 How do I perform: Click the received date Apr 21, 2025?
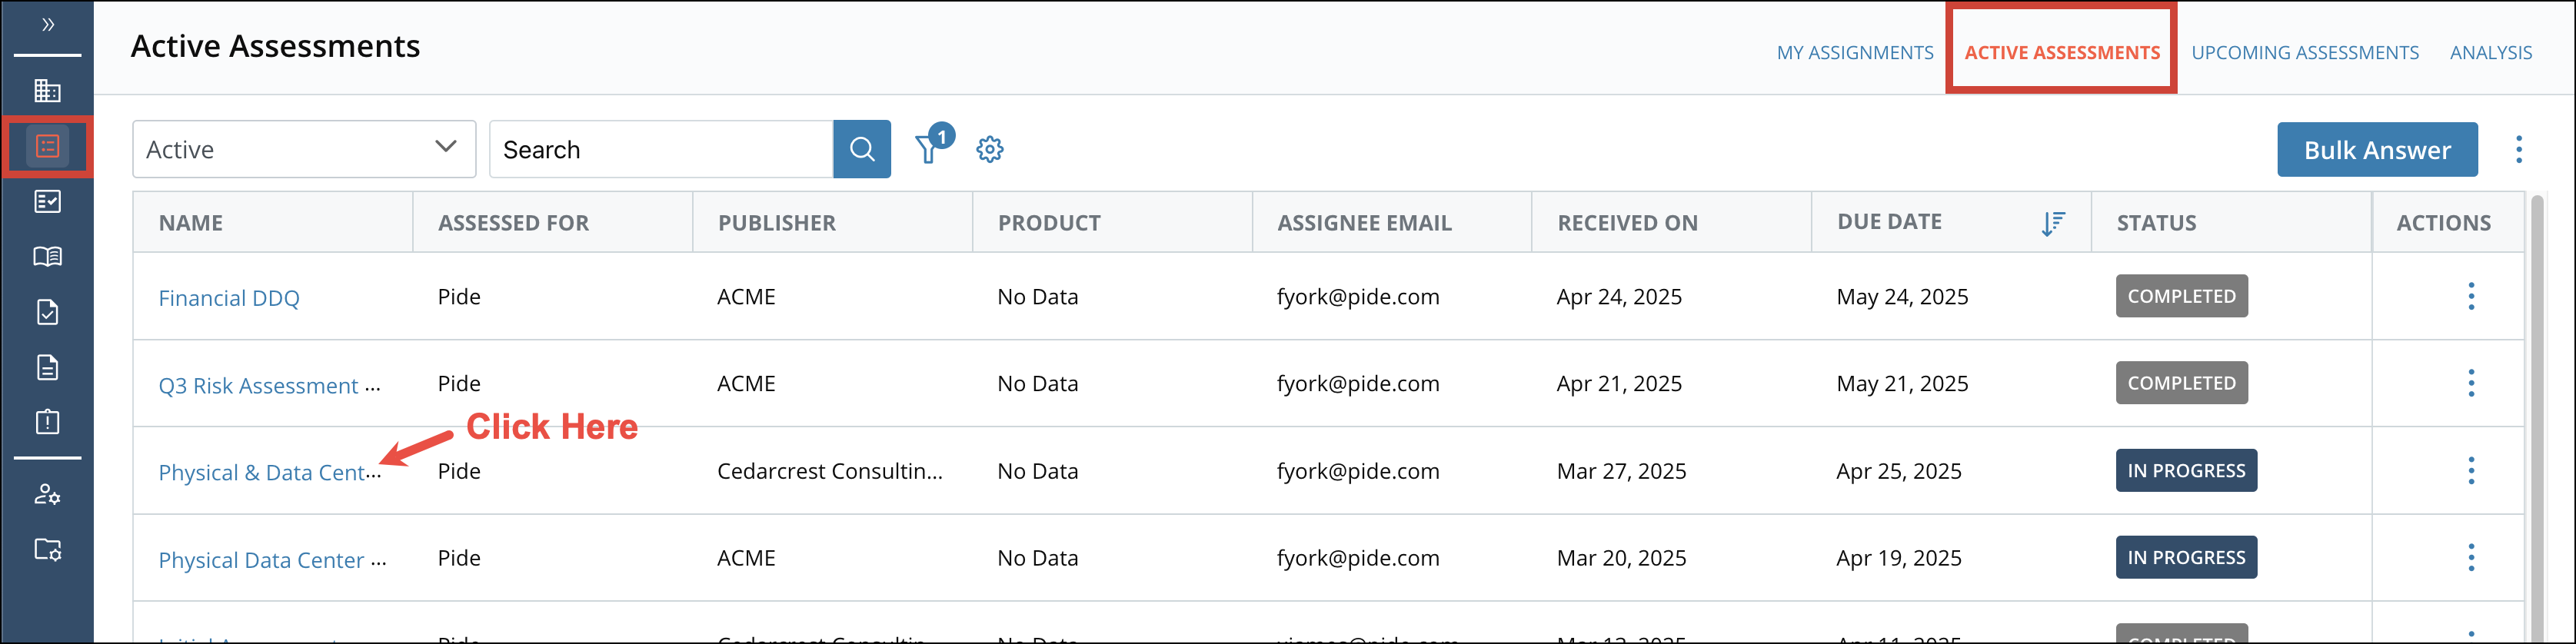[1619, 384]
